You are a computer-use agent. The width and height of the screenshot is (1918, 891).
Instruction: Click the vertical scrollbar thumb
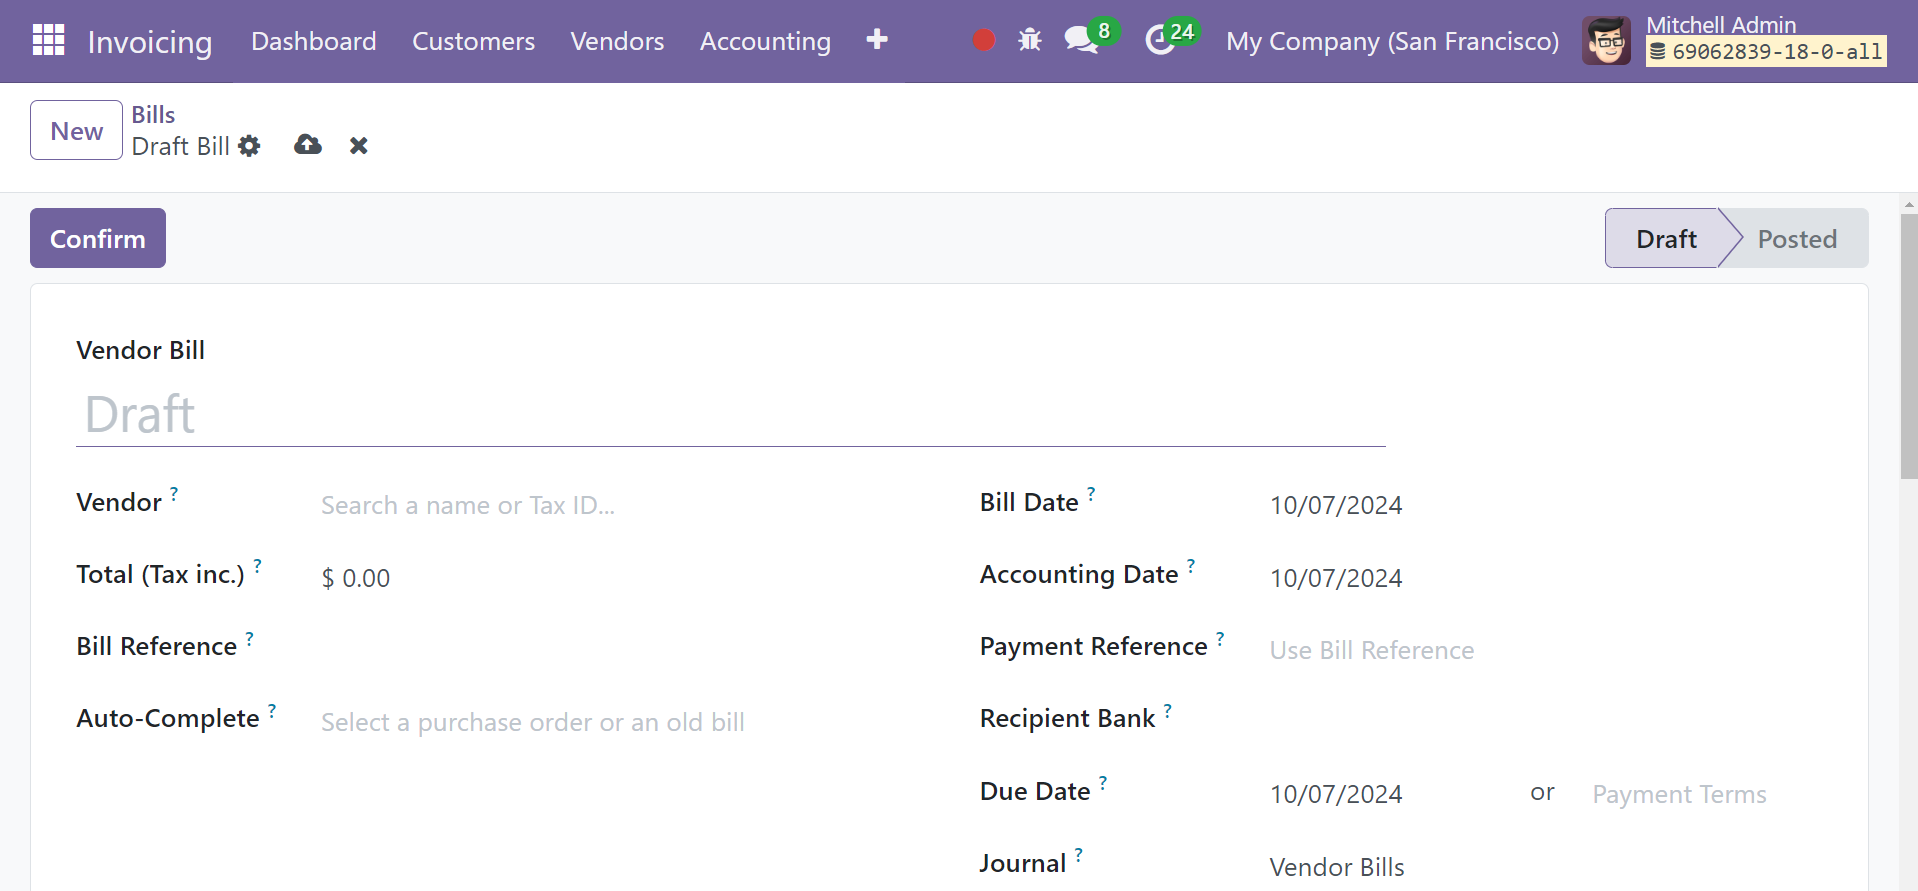pos(1909,346)
